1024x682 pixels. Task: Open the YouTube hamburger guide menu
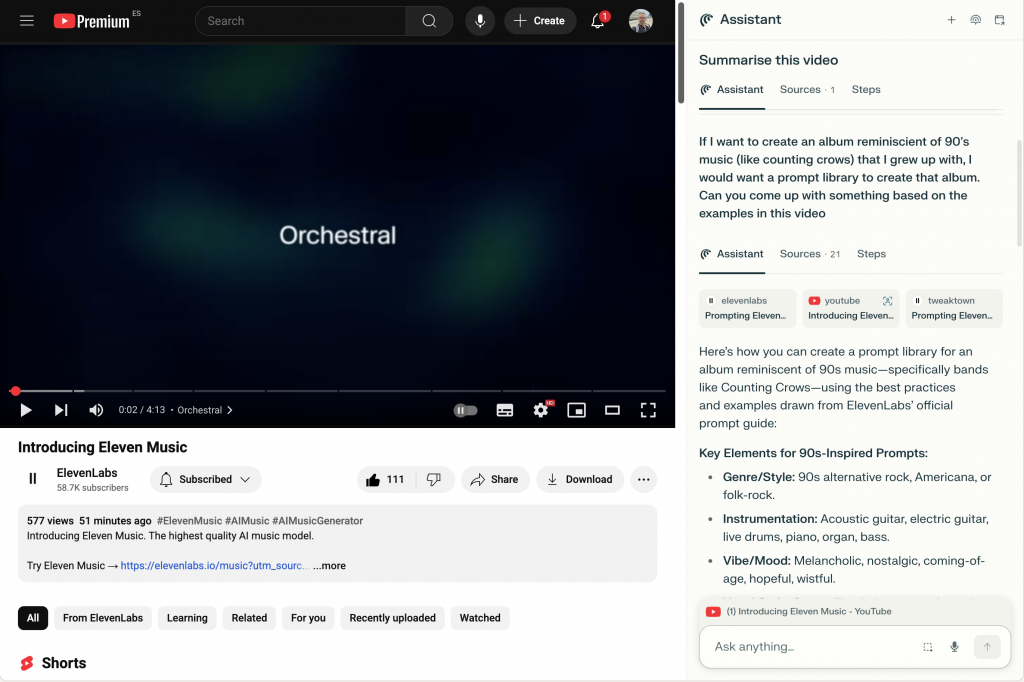pyautogui.click(x=27, y=21)
